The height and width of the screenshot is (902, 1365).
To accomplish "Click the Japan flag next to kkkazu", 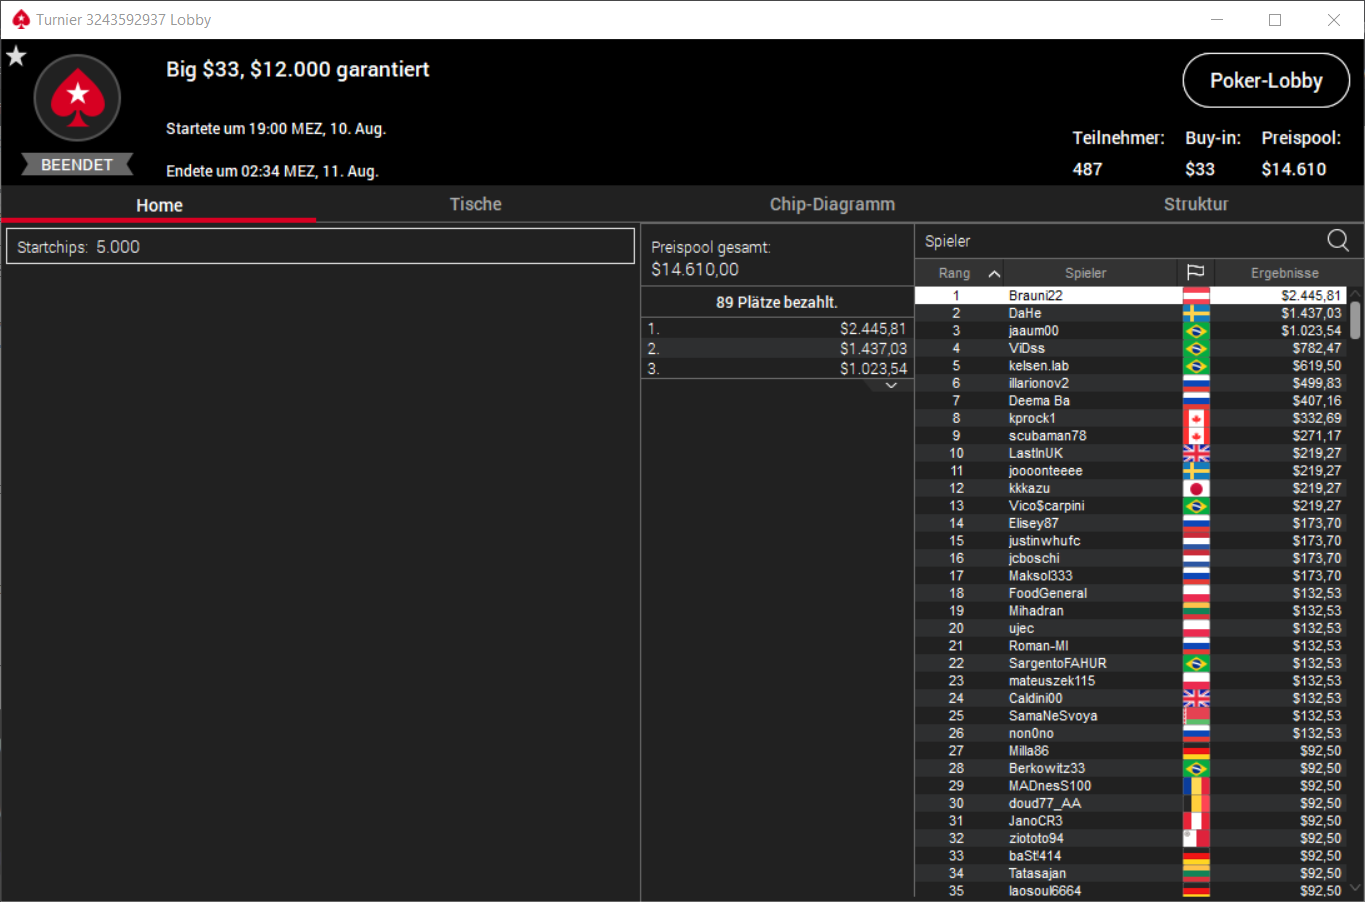I will [x=1196, y=488].
